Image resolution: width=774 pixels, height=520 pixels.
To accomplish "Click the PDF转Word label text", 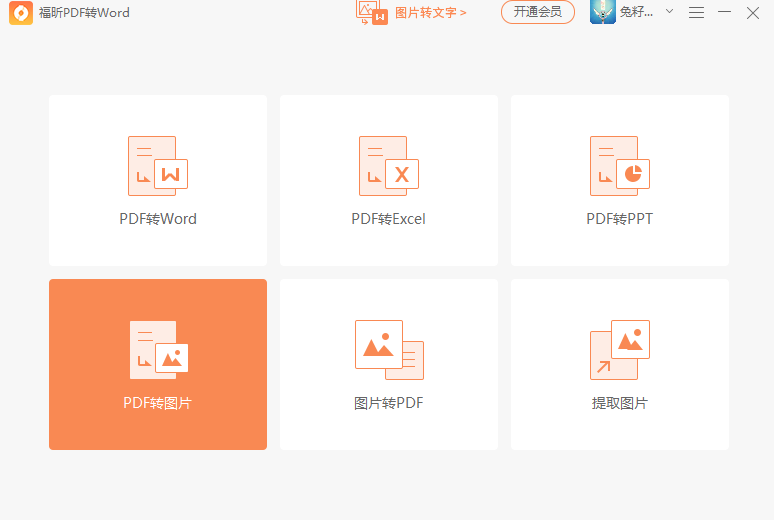I will [158, 219].
